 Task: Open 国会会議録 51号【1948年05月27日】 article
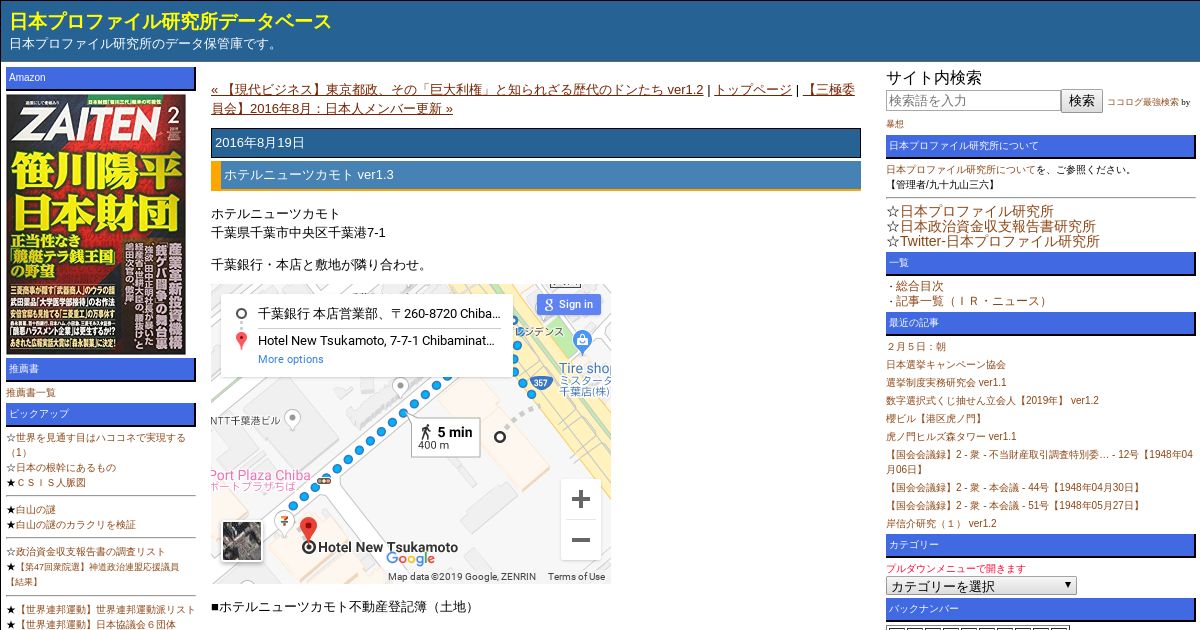coord(1013,506)
